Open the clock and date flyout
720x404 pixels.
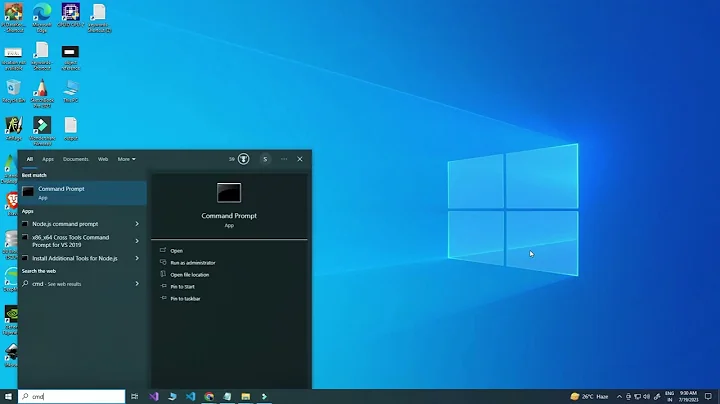click(x=688, y=396)
